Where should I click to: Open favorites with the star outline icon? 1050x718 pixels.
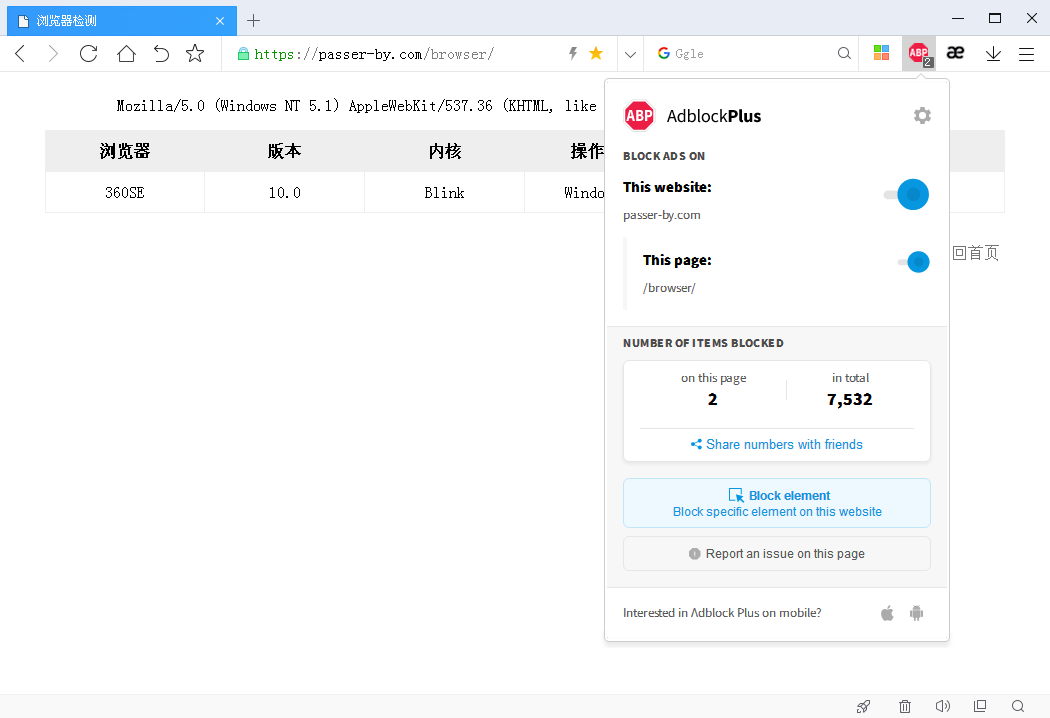(195, 53)
